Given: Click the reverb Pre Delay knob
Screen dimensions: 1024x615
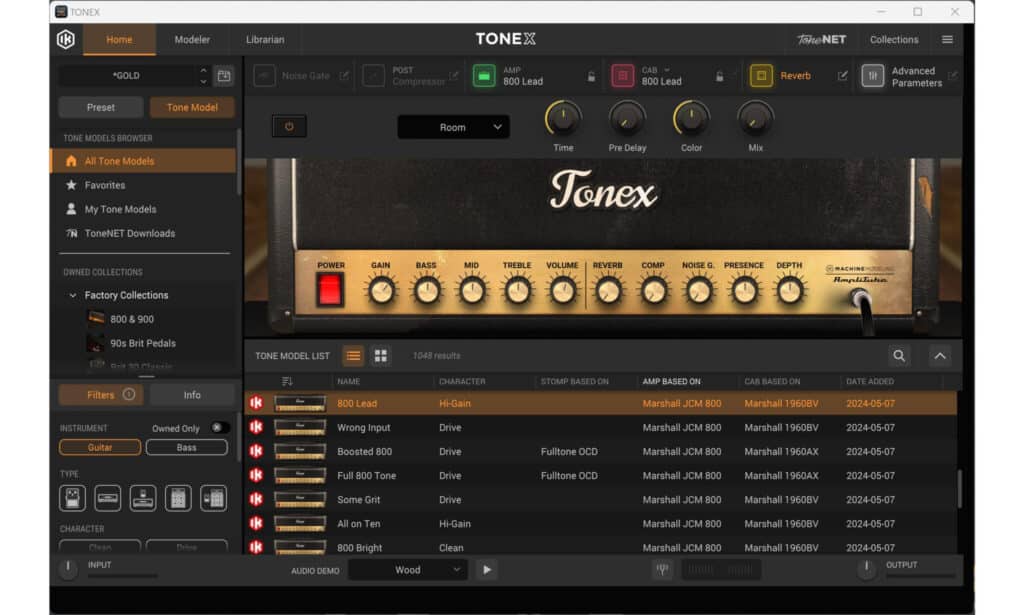Looking at the screenshot, I should 627,119.
